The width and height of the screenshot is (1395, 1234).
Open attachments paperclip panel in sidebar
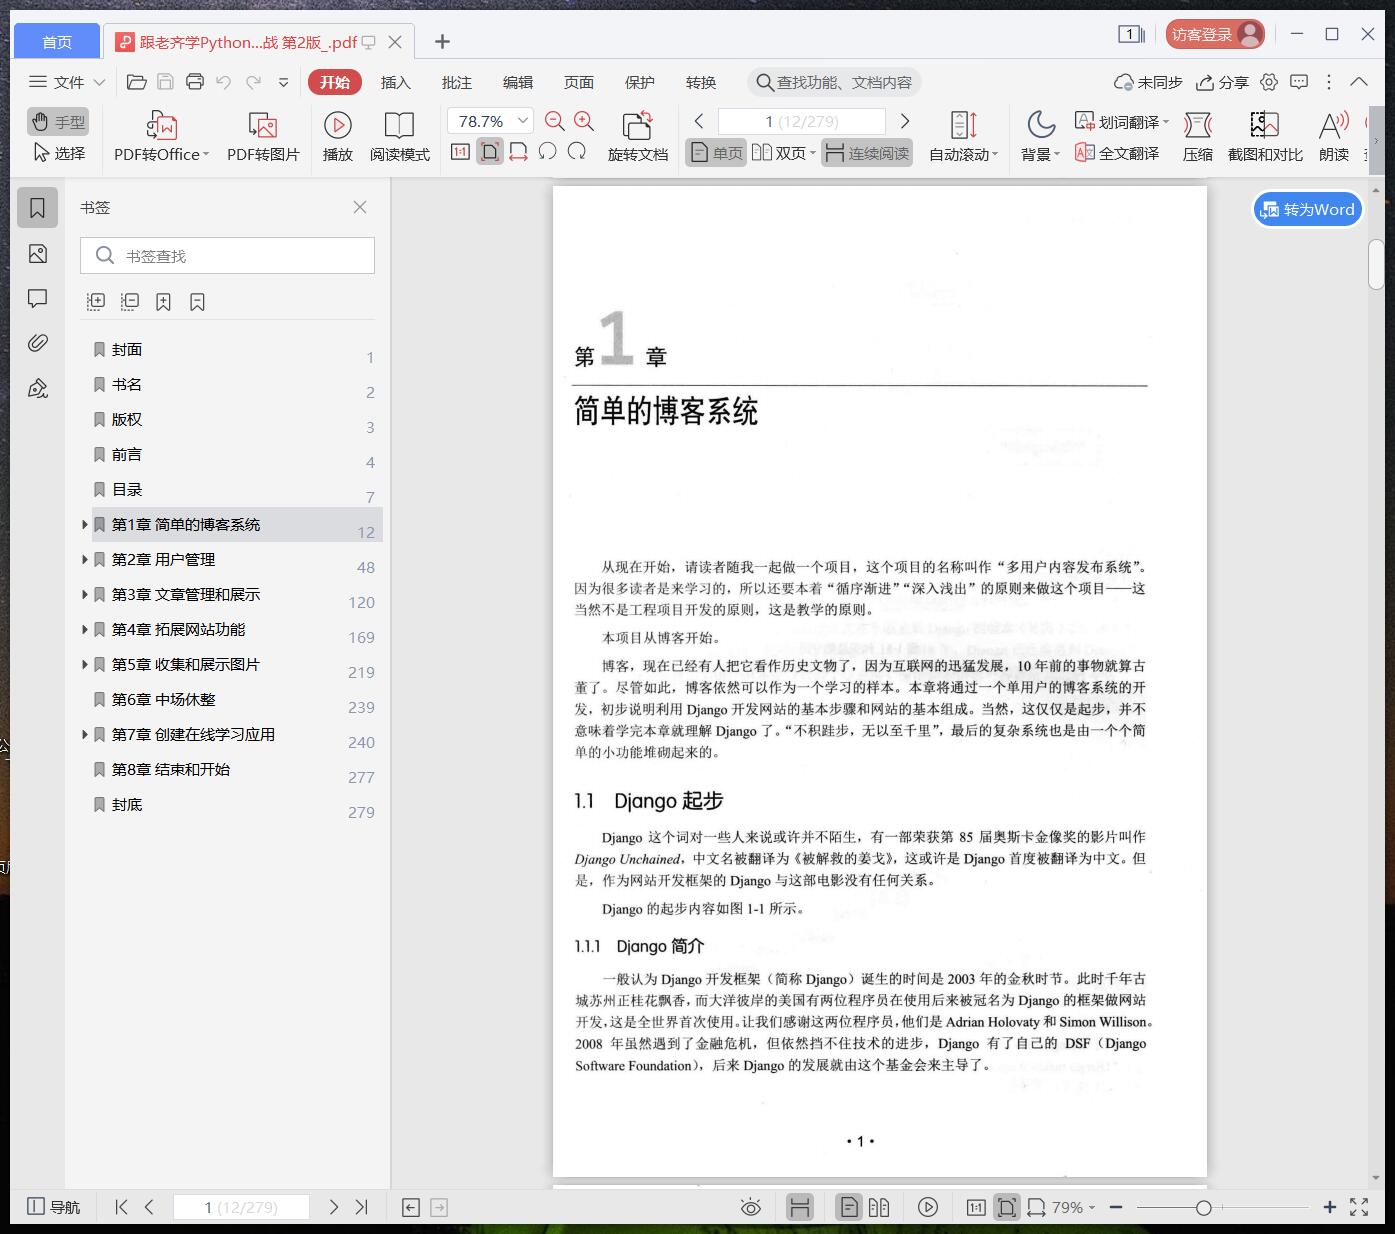coord(38,343)
